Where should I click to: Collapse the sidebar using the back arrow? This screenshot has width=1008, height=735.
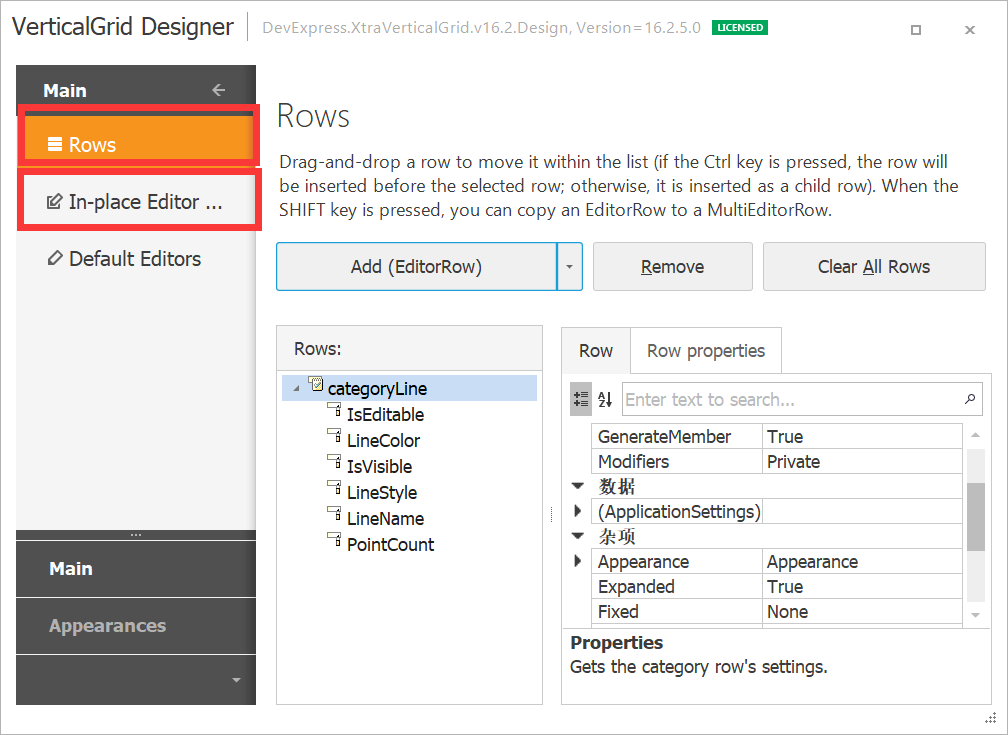click(x=219, y=89)
